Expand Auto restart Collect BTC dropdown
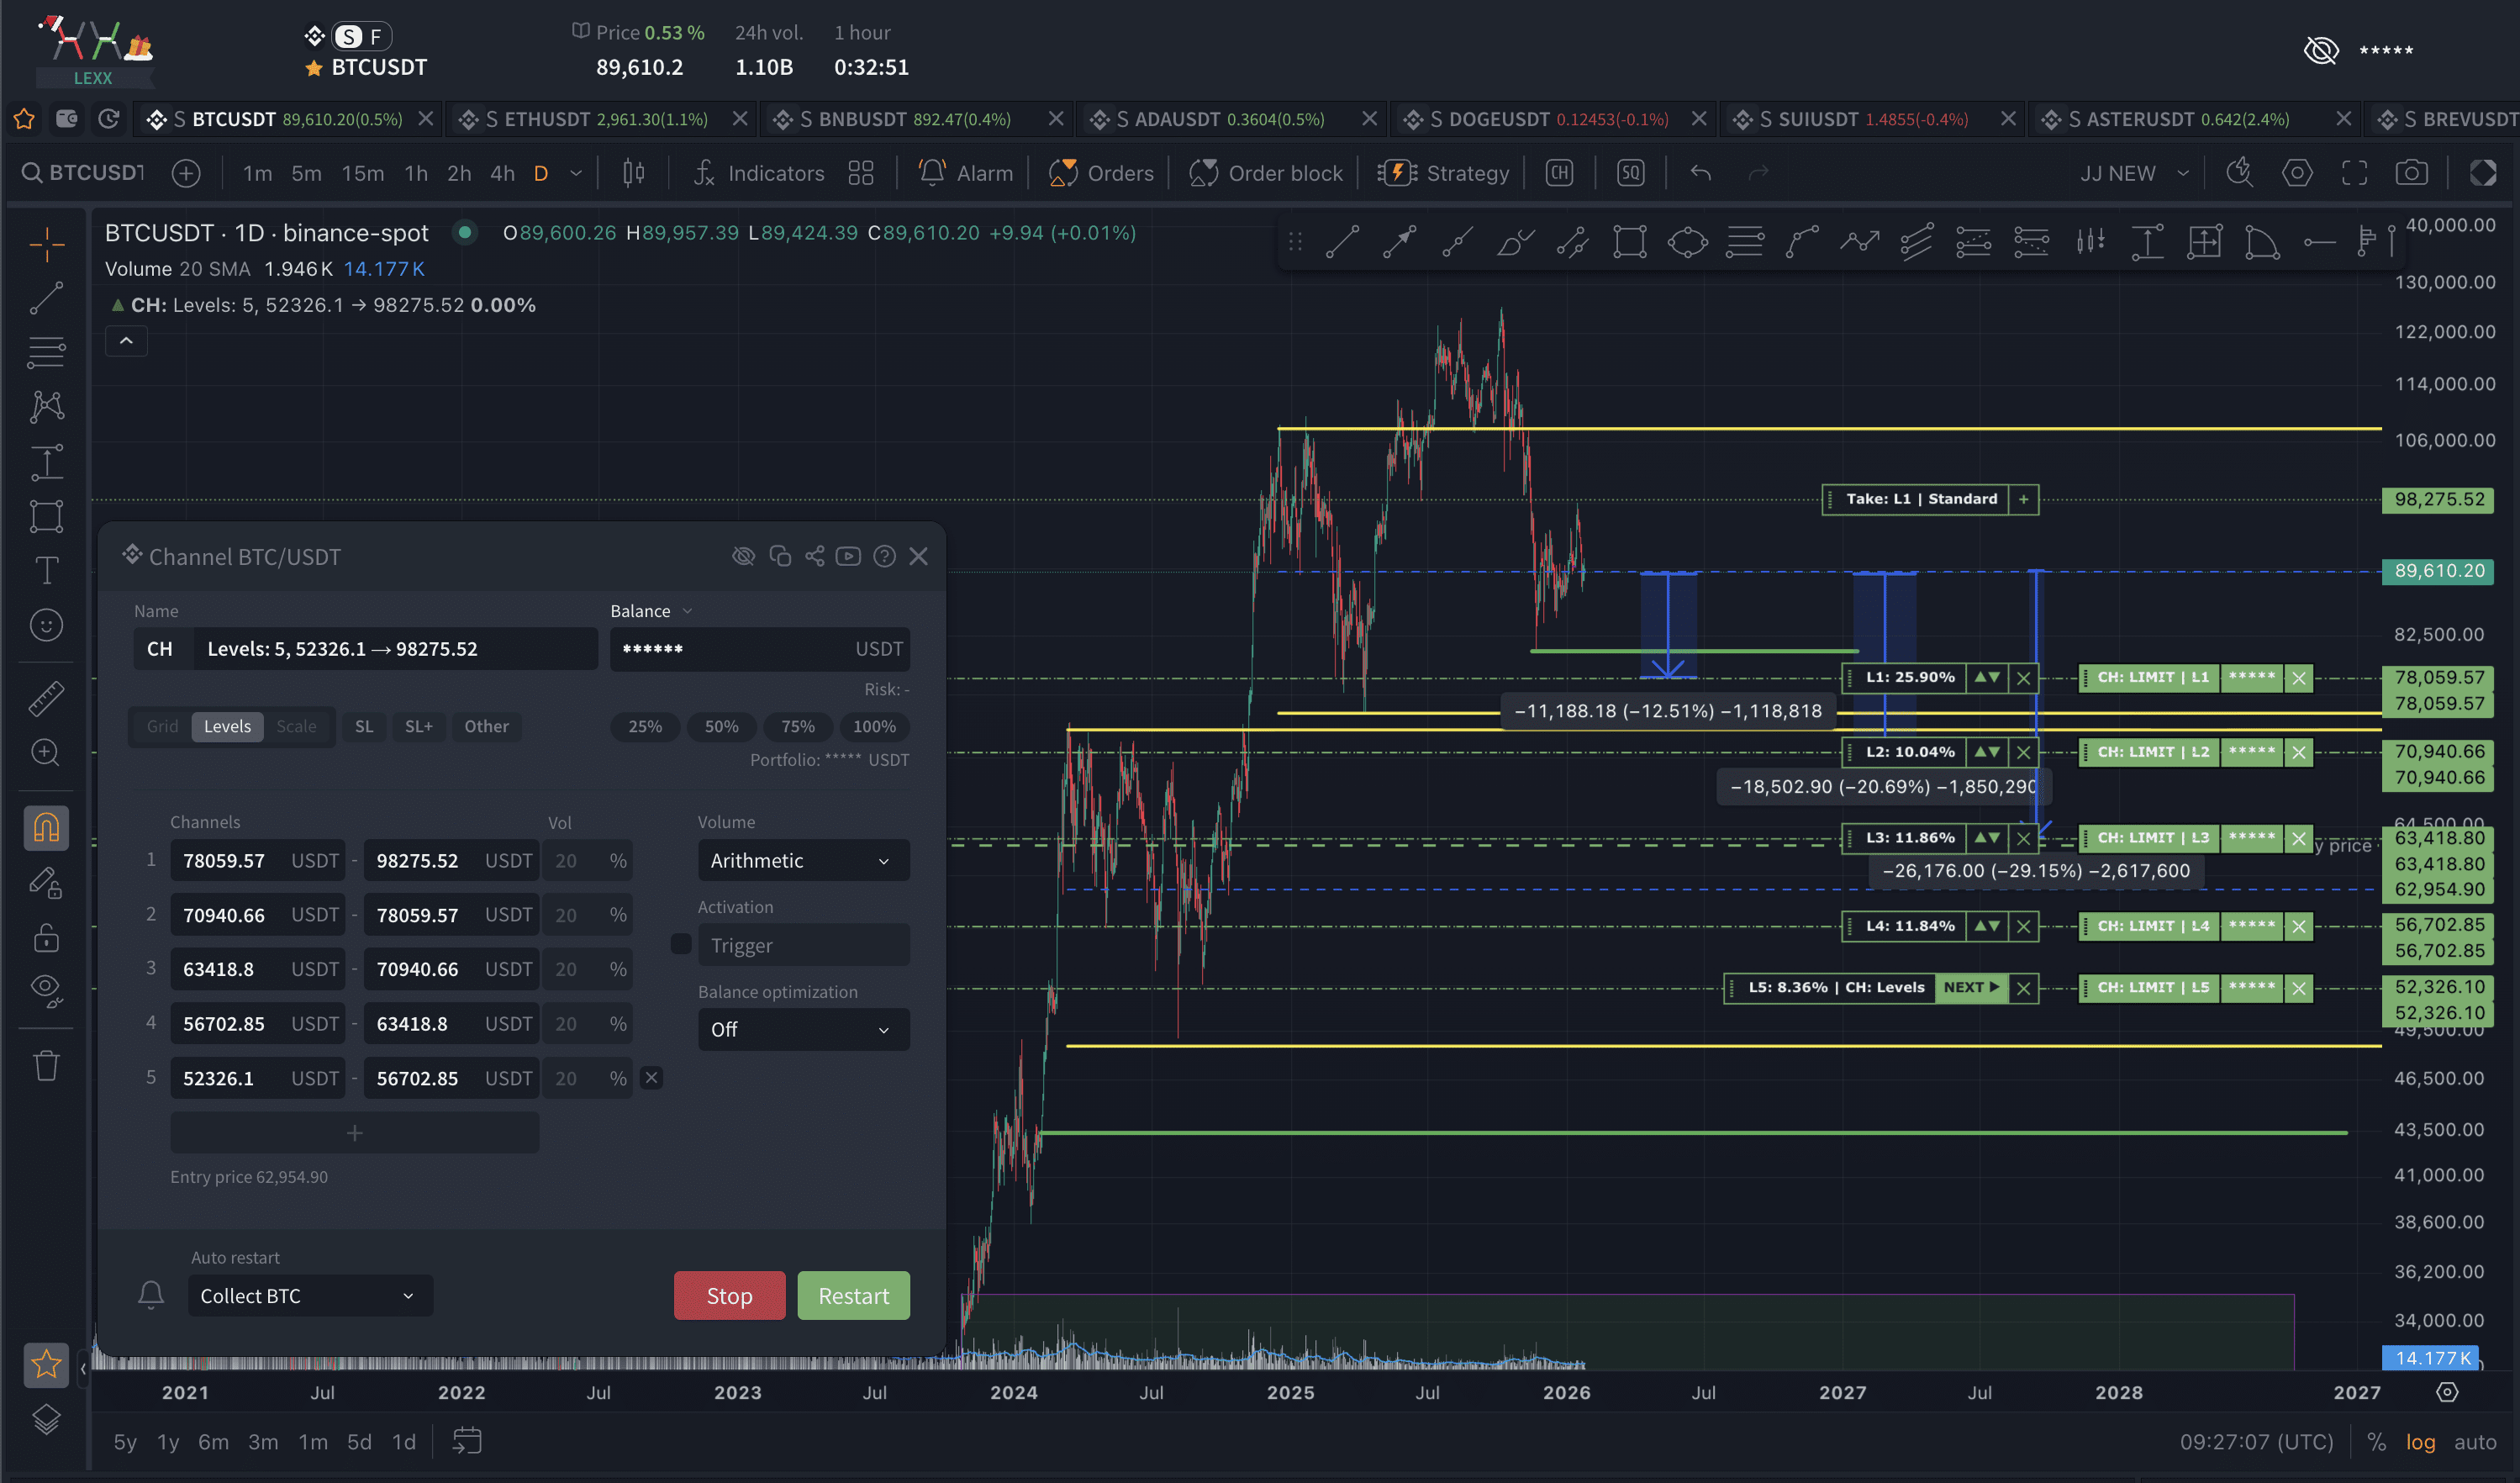 pyautogui.click(x=310, y=1295)
